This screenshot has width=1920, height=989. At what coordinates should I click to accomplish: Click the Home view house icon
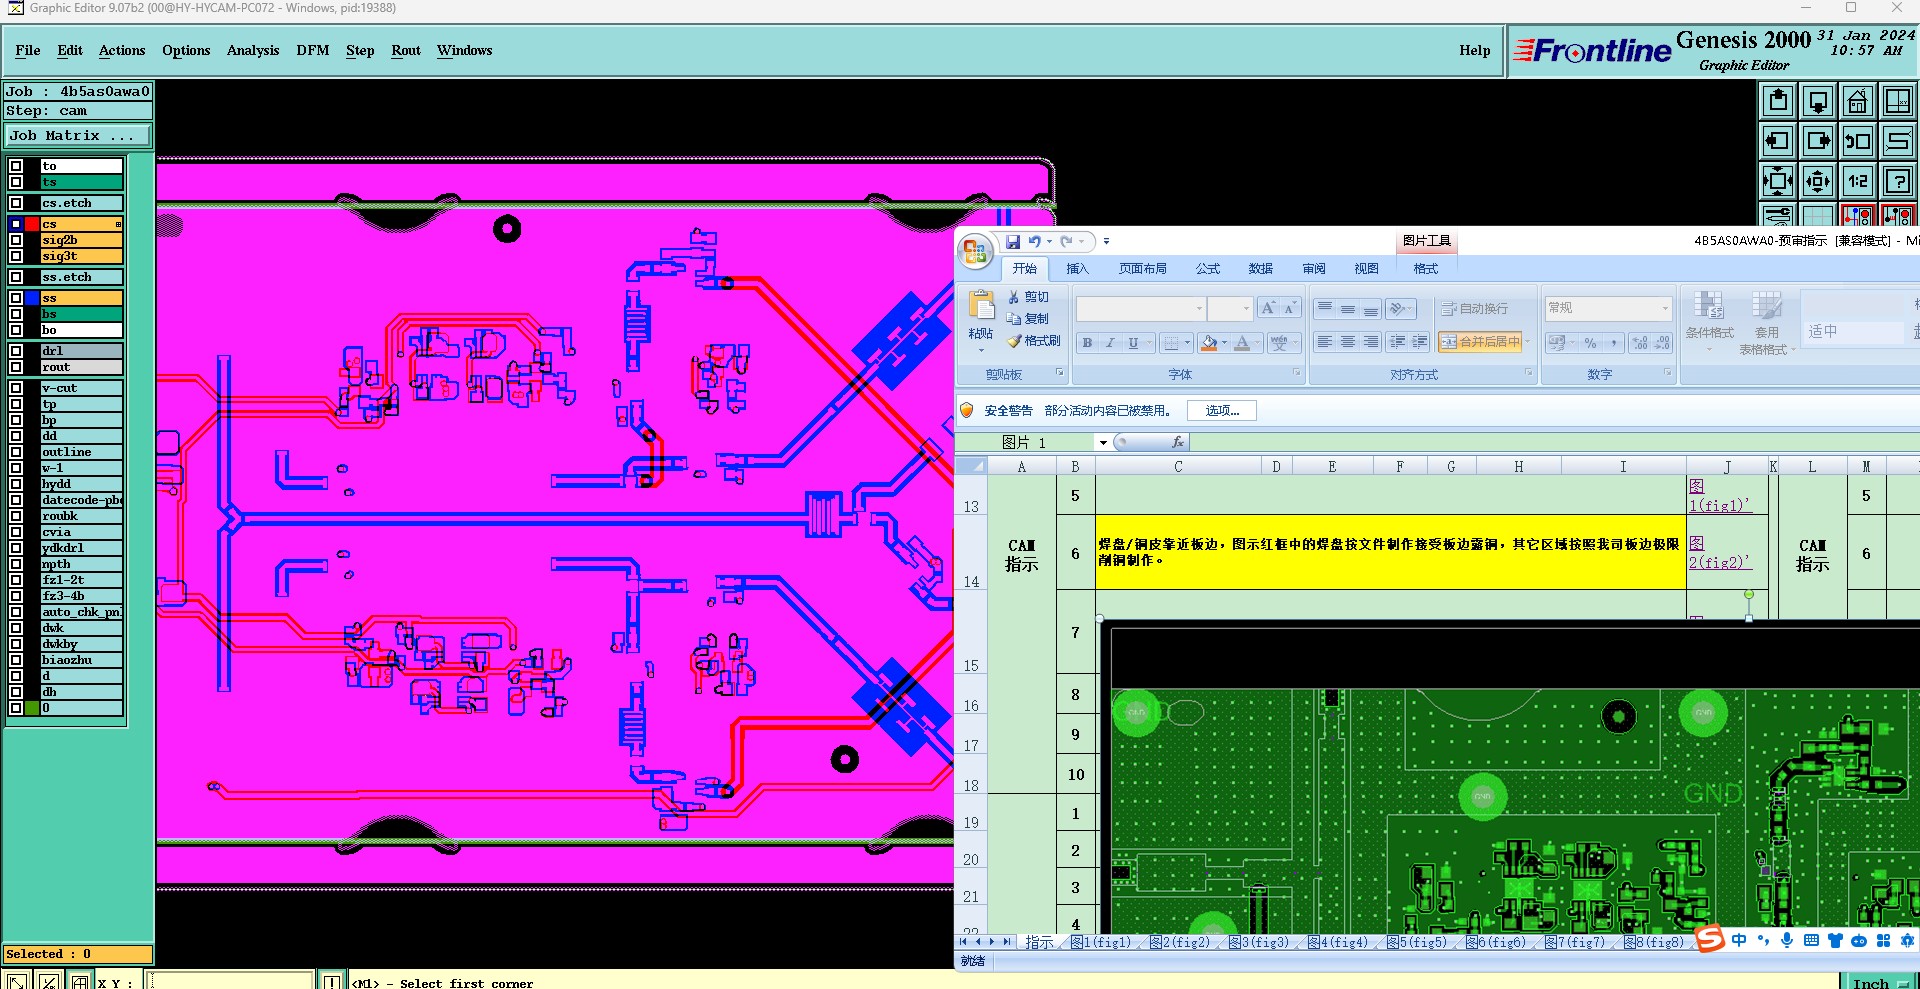tap(1858, 101)
